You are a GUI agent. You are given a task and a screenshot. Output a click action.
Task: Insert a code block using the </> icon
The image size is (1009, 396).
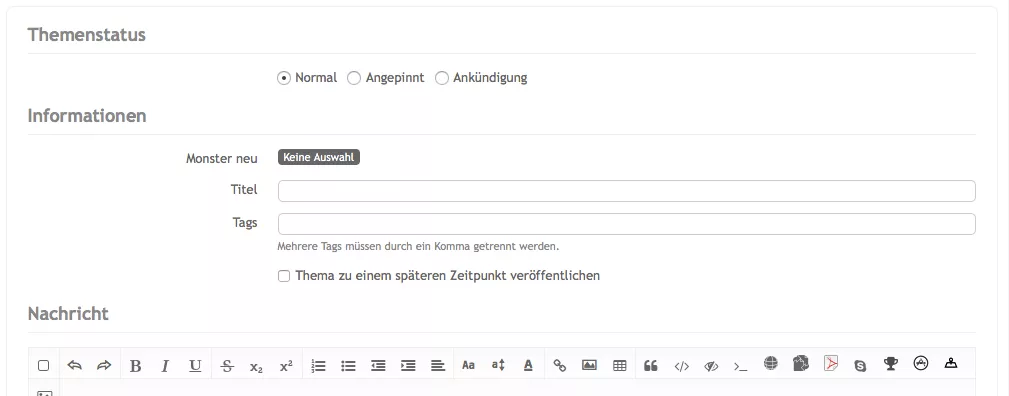click(x=681, y=366)
